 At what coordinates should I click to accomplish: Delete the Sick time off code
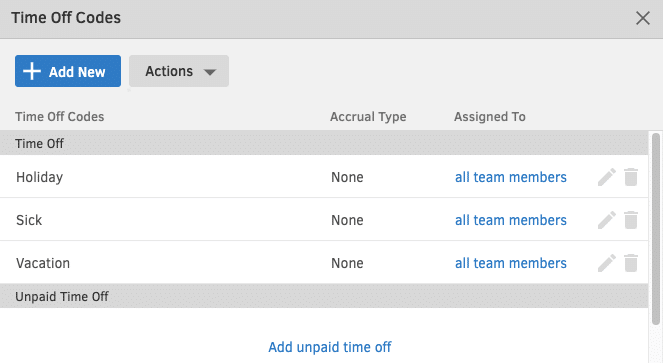coord(631,220)
